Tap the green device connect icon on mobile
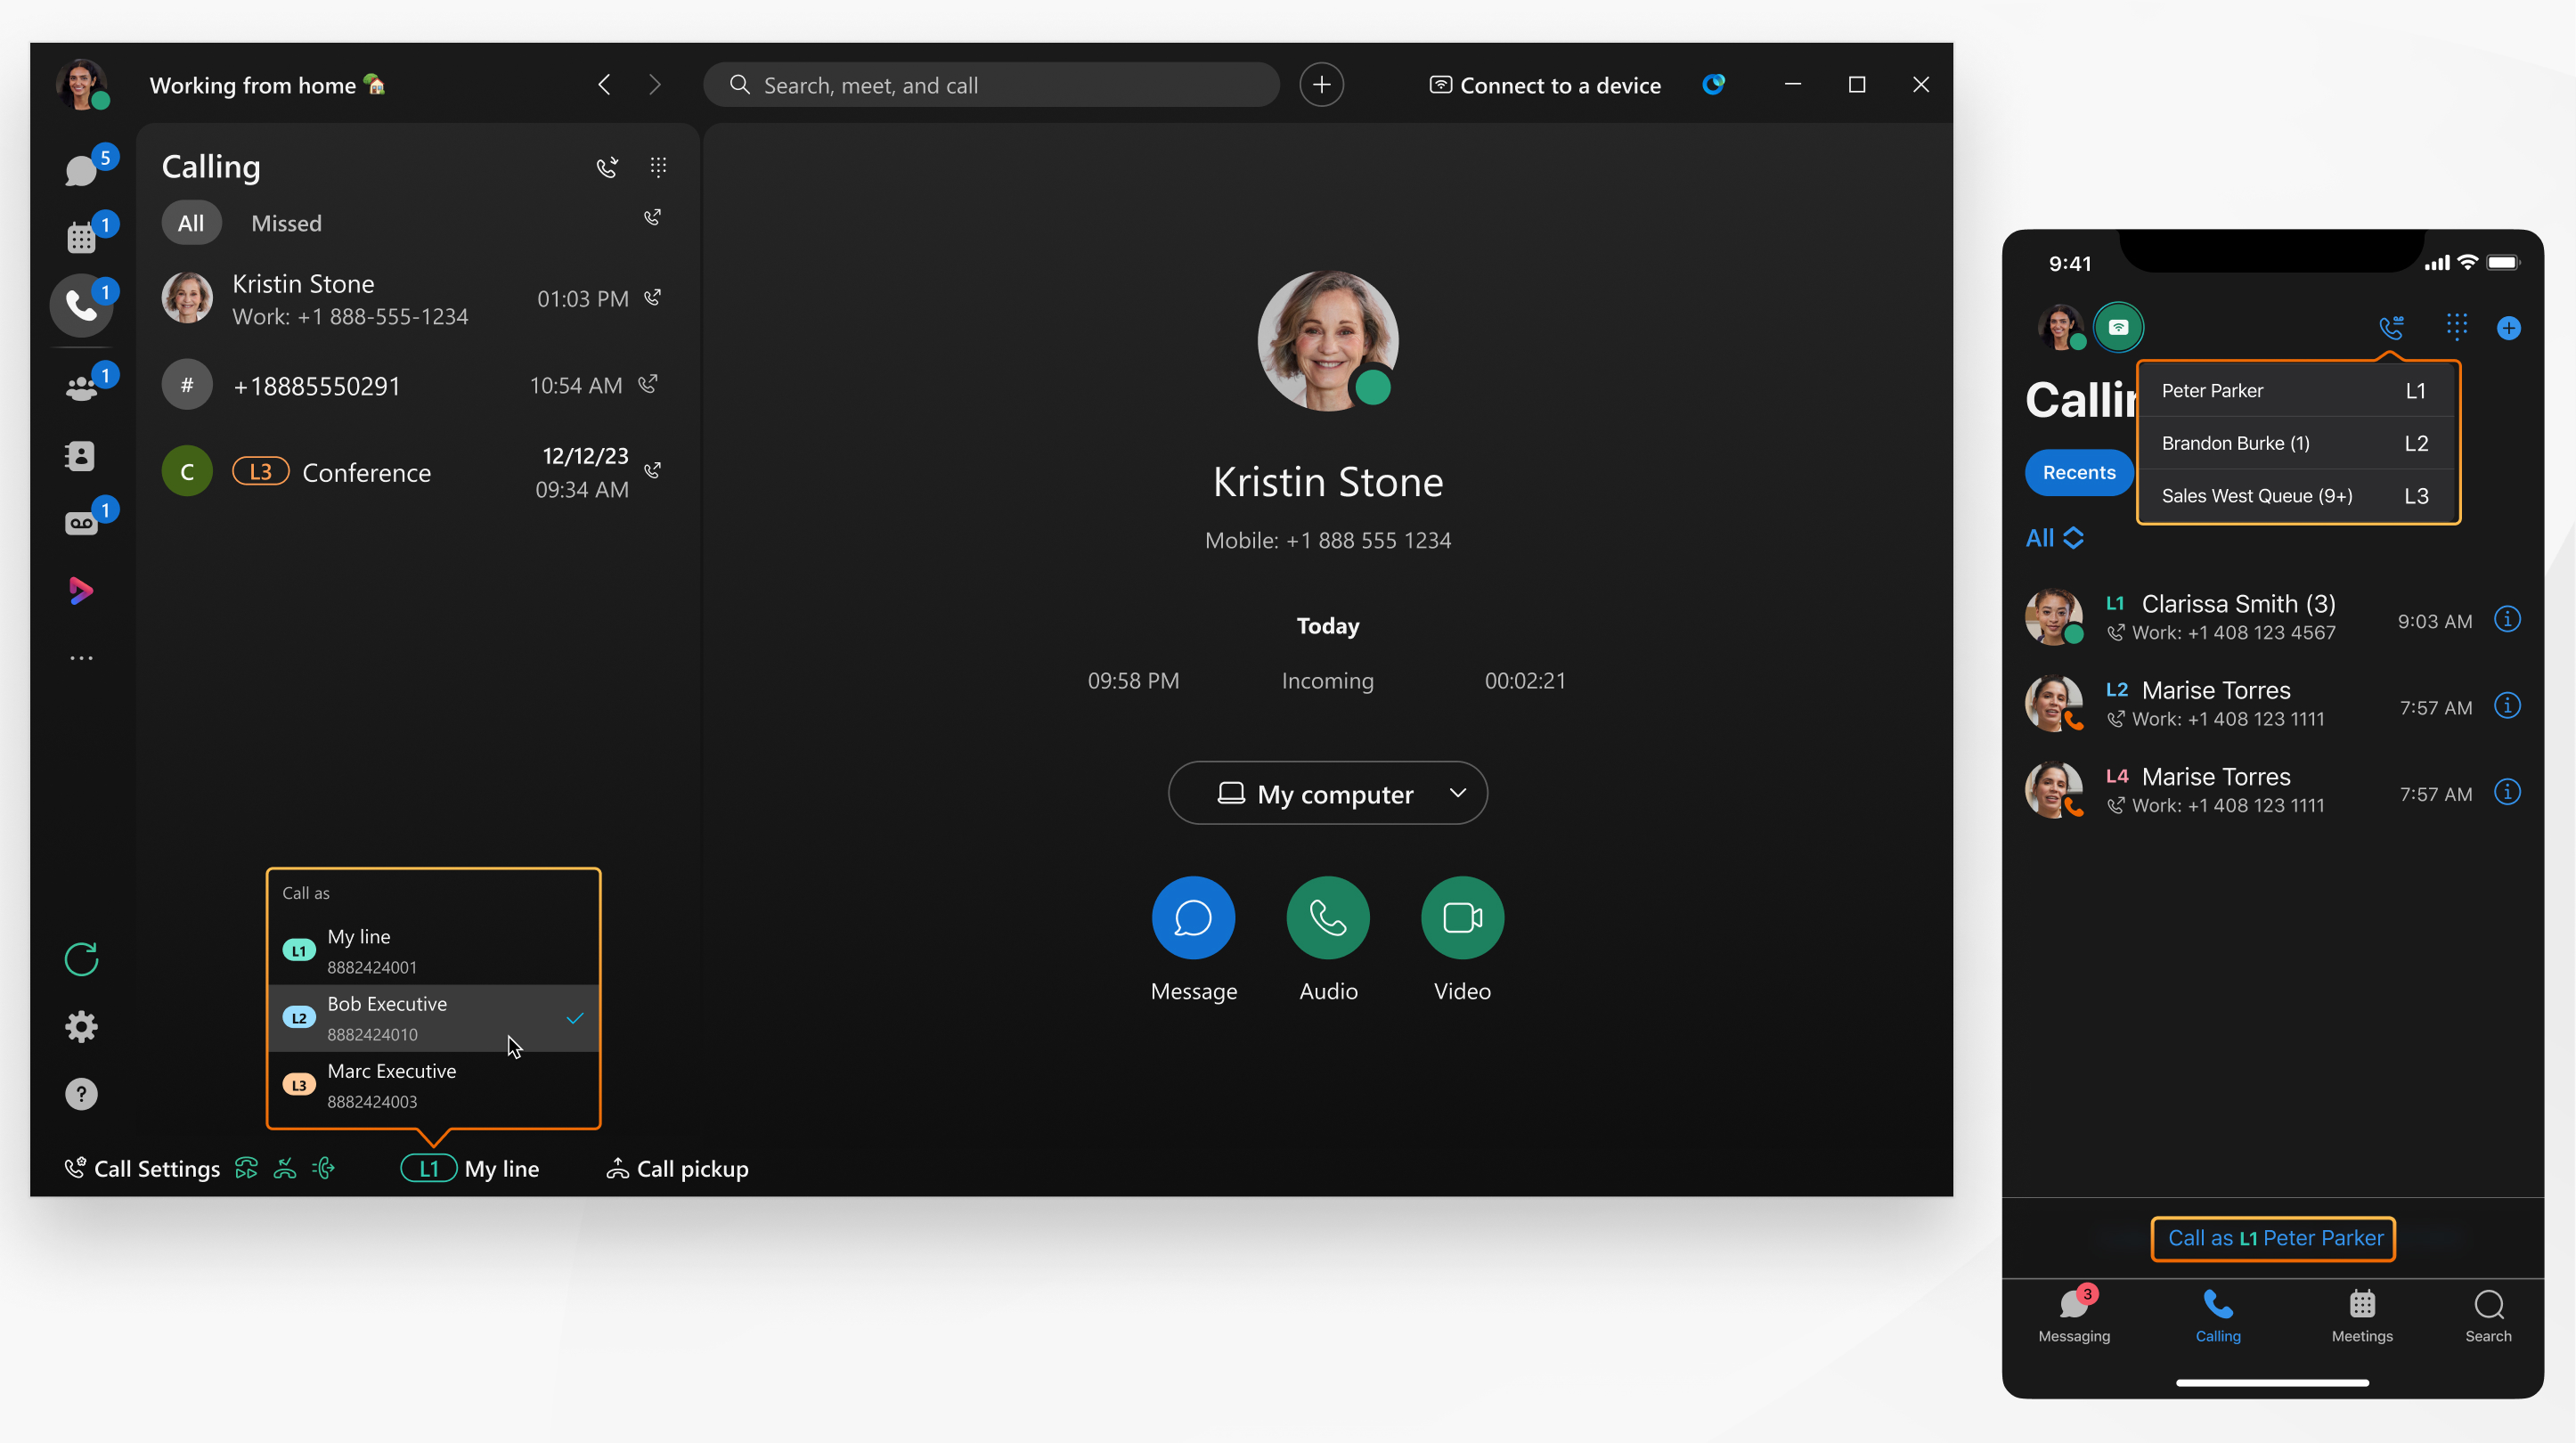The height and width of the screenshot is (1443, 2576). click(x=2118, y=327)
